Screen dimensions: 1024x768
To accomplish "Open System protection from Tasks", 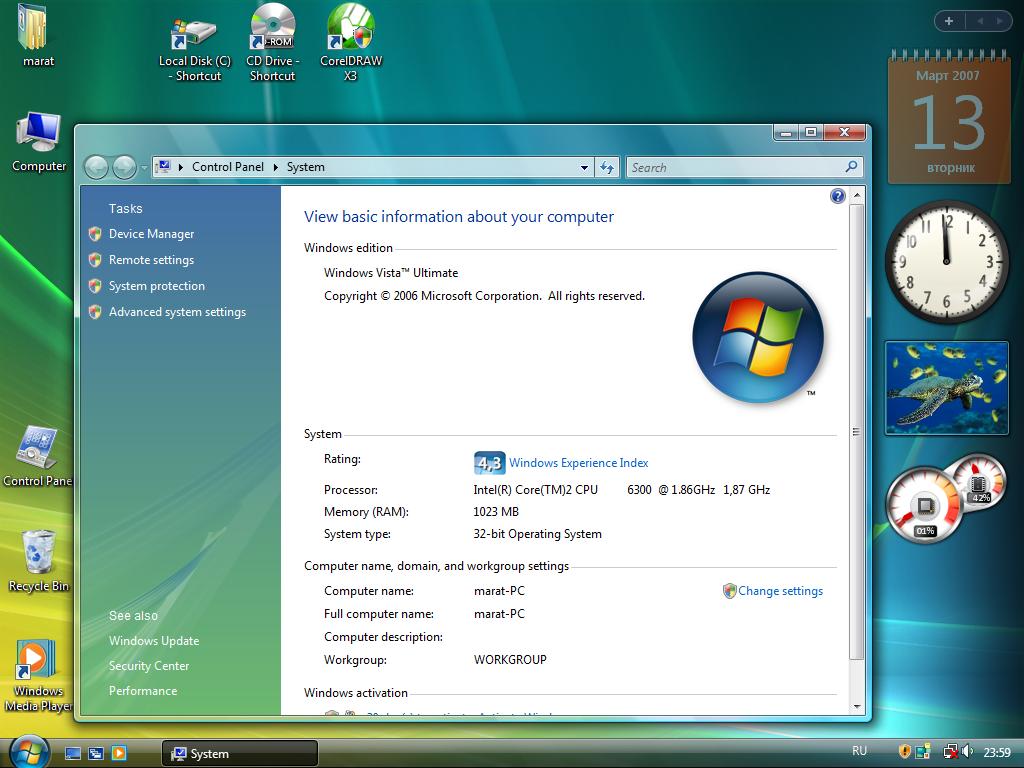I will pyautogui.click(x=157, y=286).
